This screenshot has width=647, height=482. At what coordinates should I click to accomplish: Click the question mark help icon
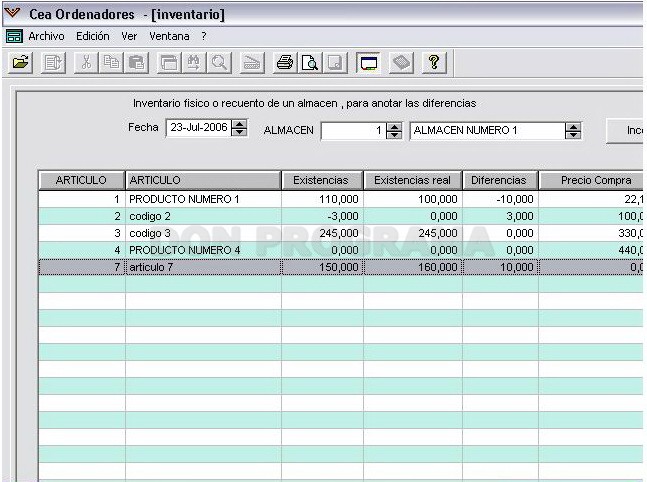tap(434, 63)
